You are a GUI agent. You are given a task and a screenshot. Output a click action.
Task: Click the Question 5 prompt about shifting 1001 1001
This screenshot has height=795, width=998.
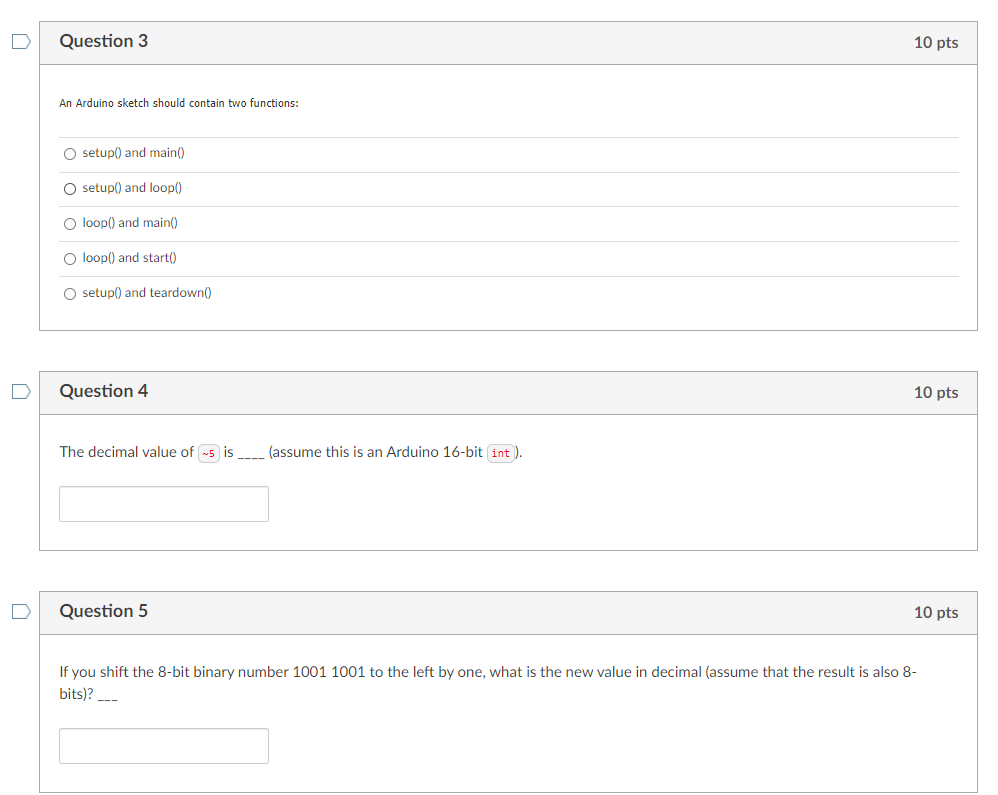point(488,683)
